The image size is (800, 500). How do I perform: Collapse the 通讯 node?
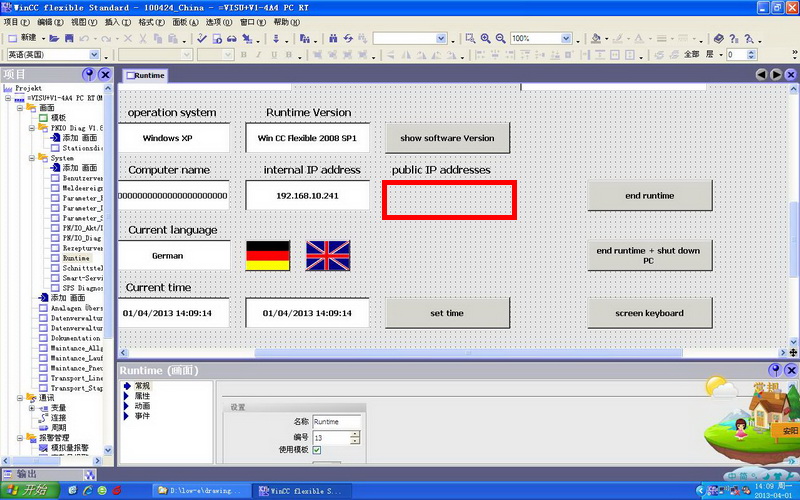[x=20, y=397]
